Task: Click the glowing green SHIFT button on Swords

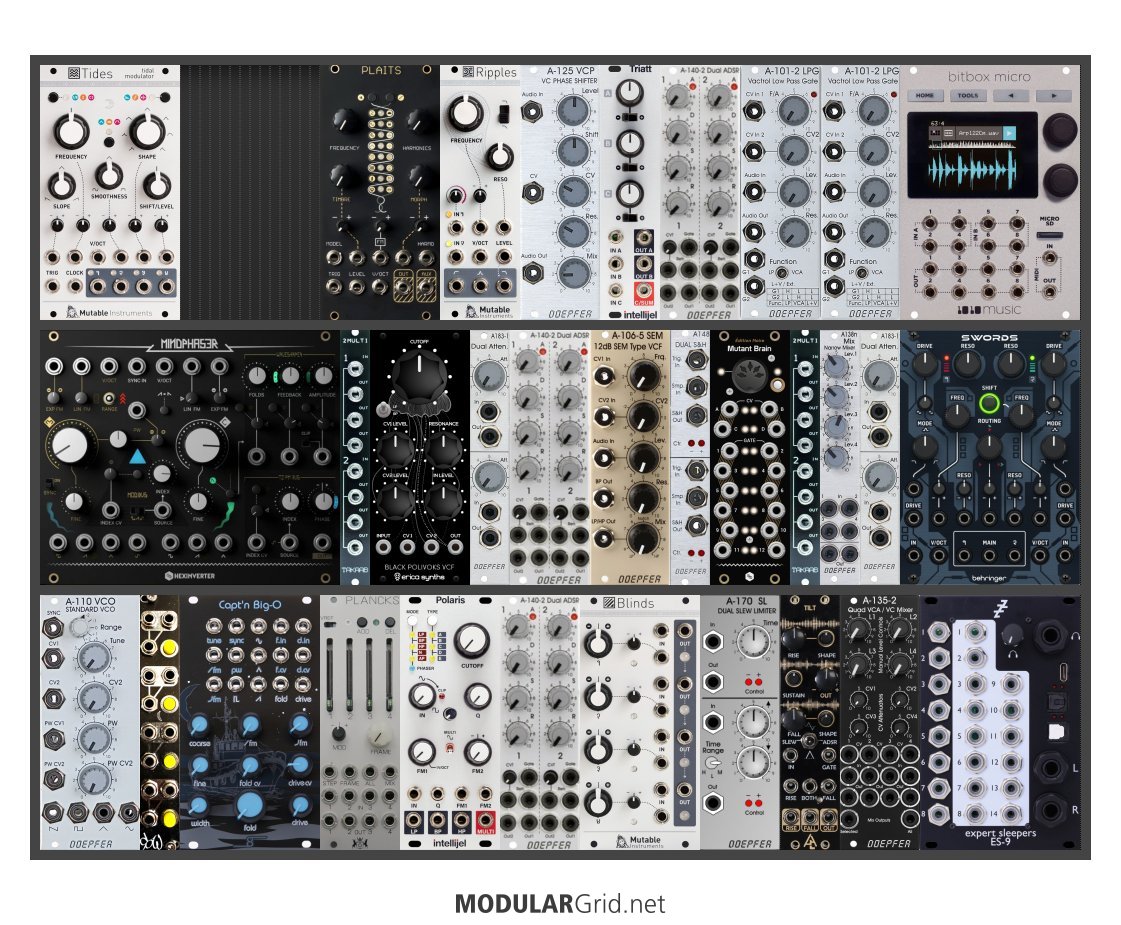Action: click(988, 405)
